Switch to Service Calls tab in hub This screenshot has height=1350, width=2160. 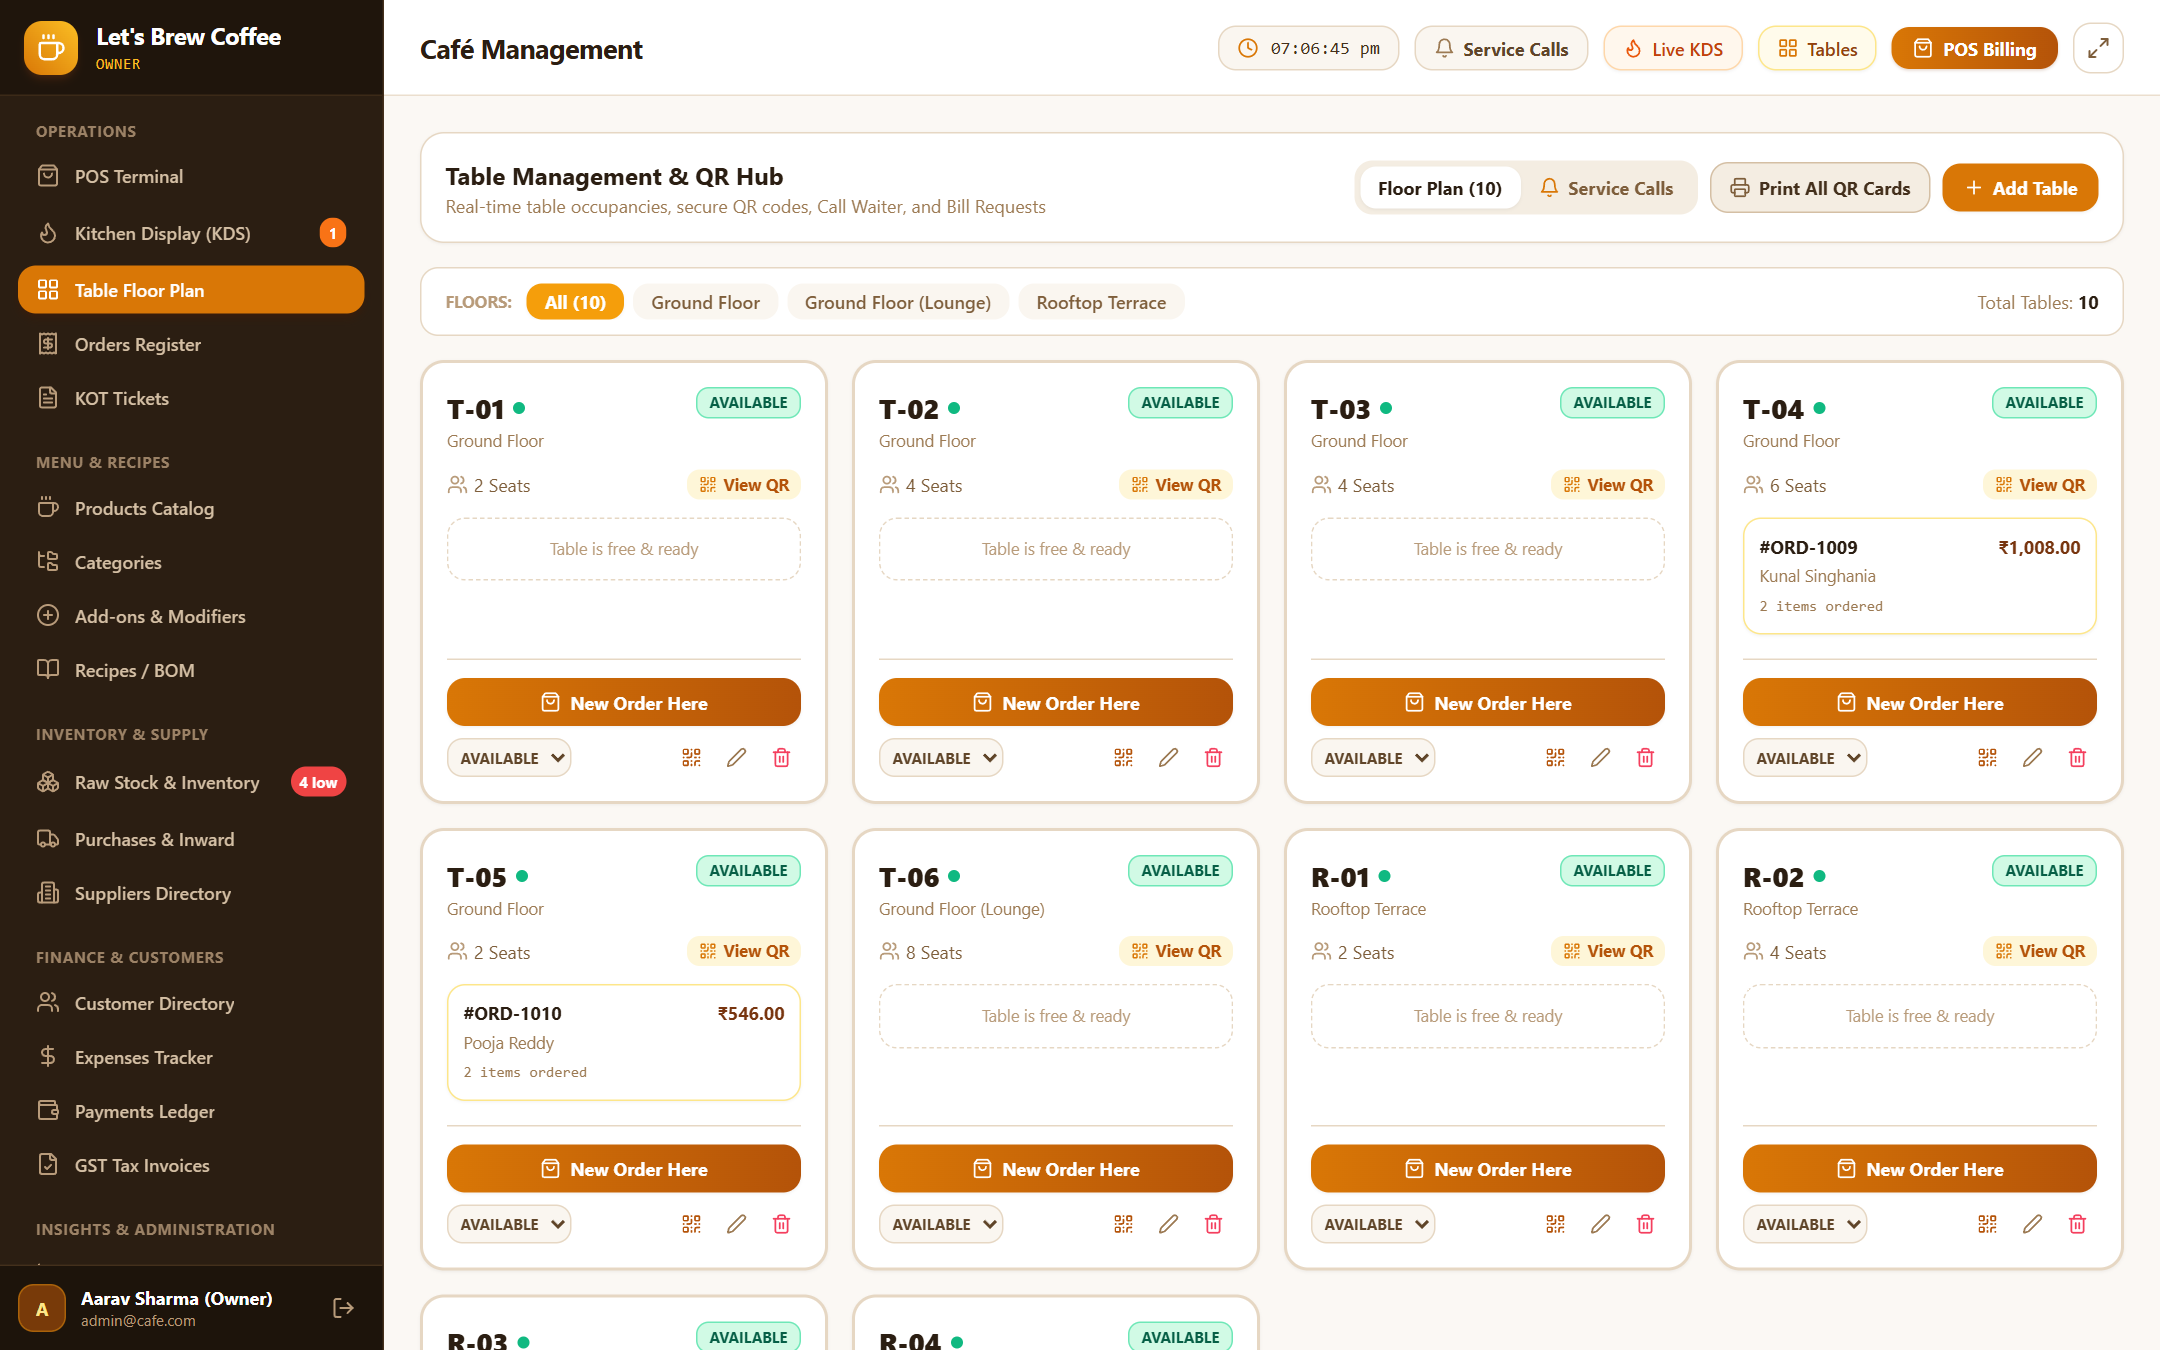pos(1606,188)
